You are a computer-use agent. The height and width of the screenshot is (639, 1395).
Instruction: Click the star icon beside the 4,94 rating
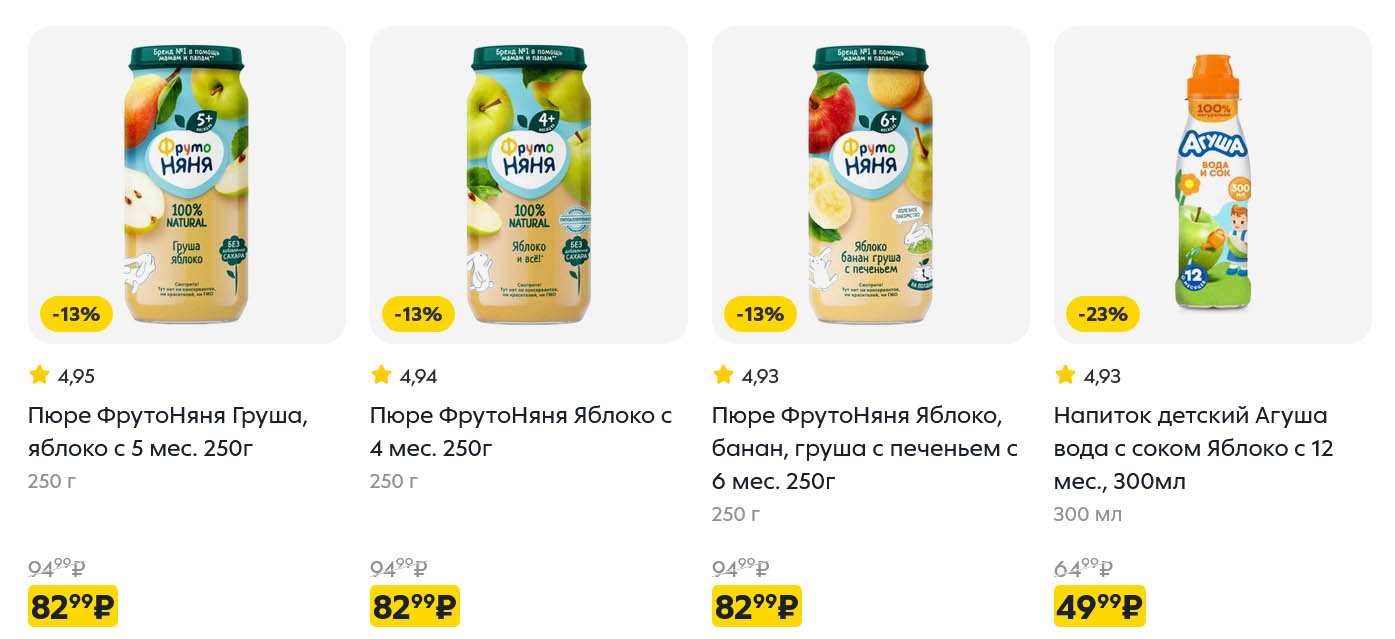coord(381,375)
